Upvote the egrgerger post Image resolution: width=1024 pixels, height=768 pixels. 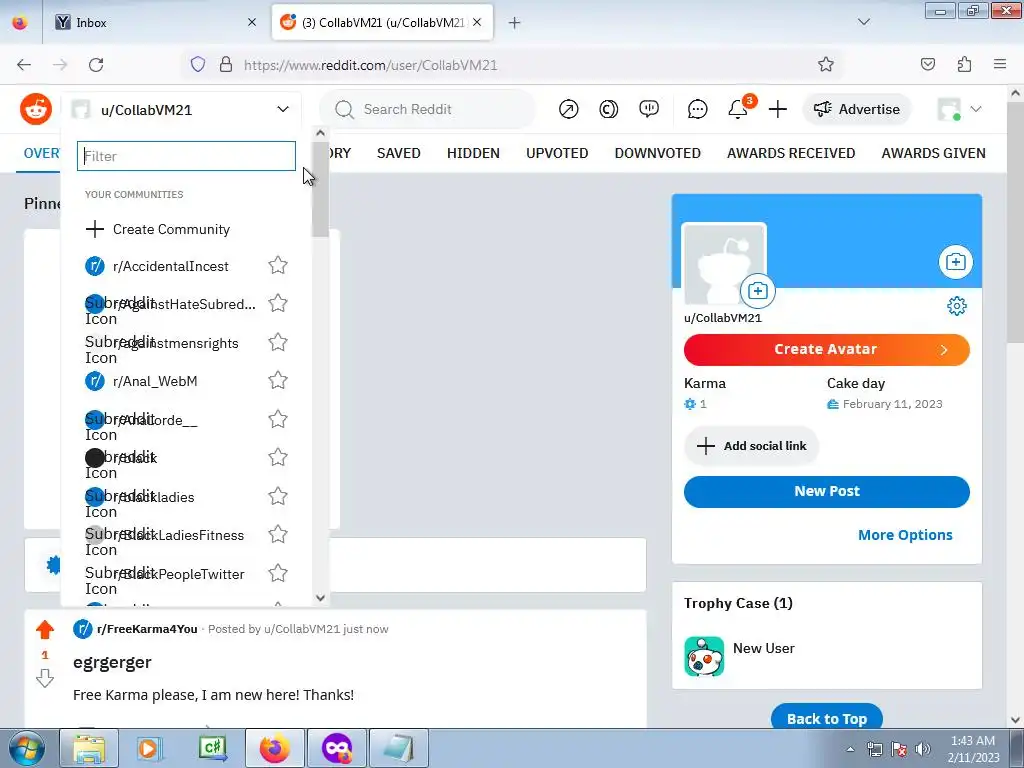pos(44,630)
